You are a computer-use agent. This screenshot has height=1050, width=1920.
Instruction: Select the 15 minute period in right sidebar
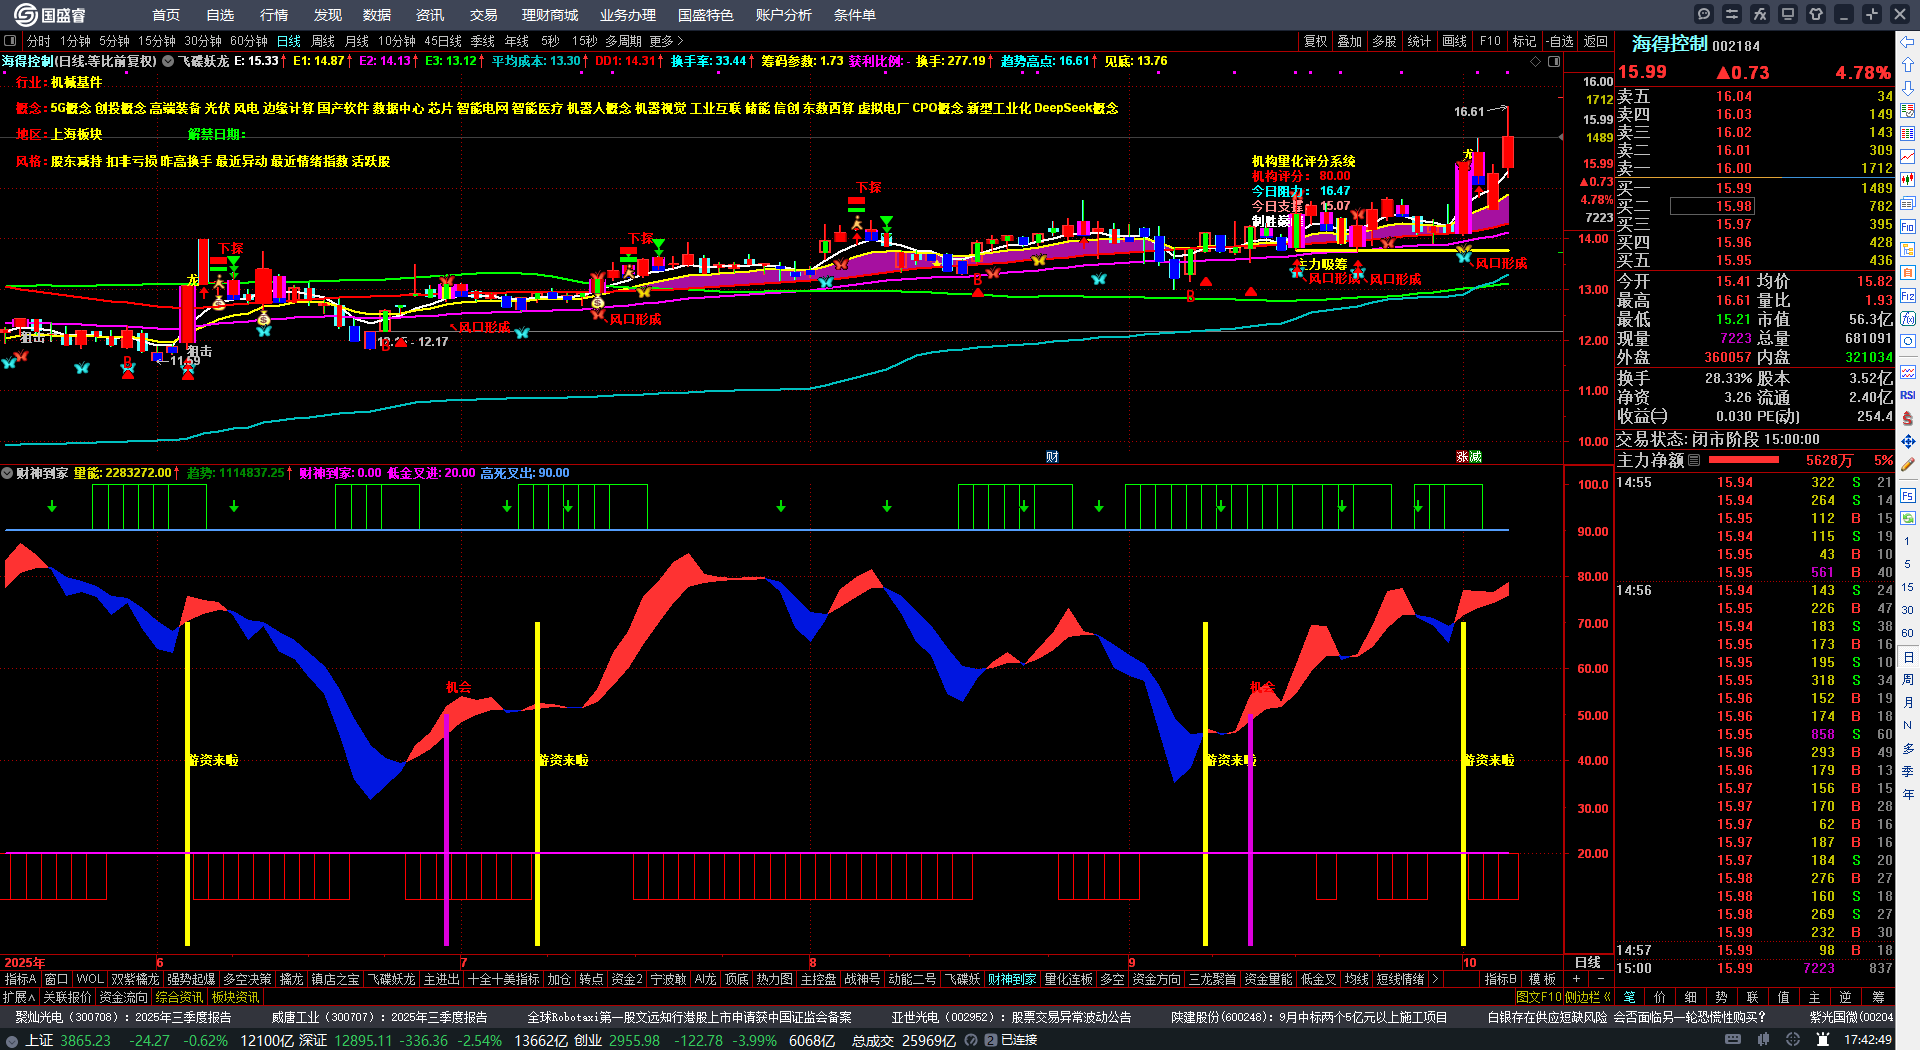tap(1908, 587)
